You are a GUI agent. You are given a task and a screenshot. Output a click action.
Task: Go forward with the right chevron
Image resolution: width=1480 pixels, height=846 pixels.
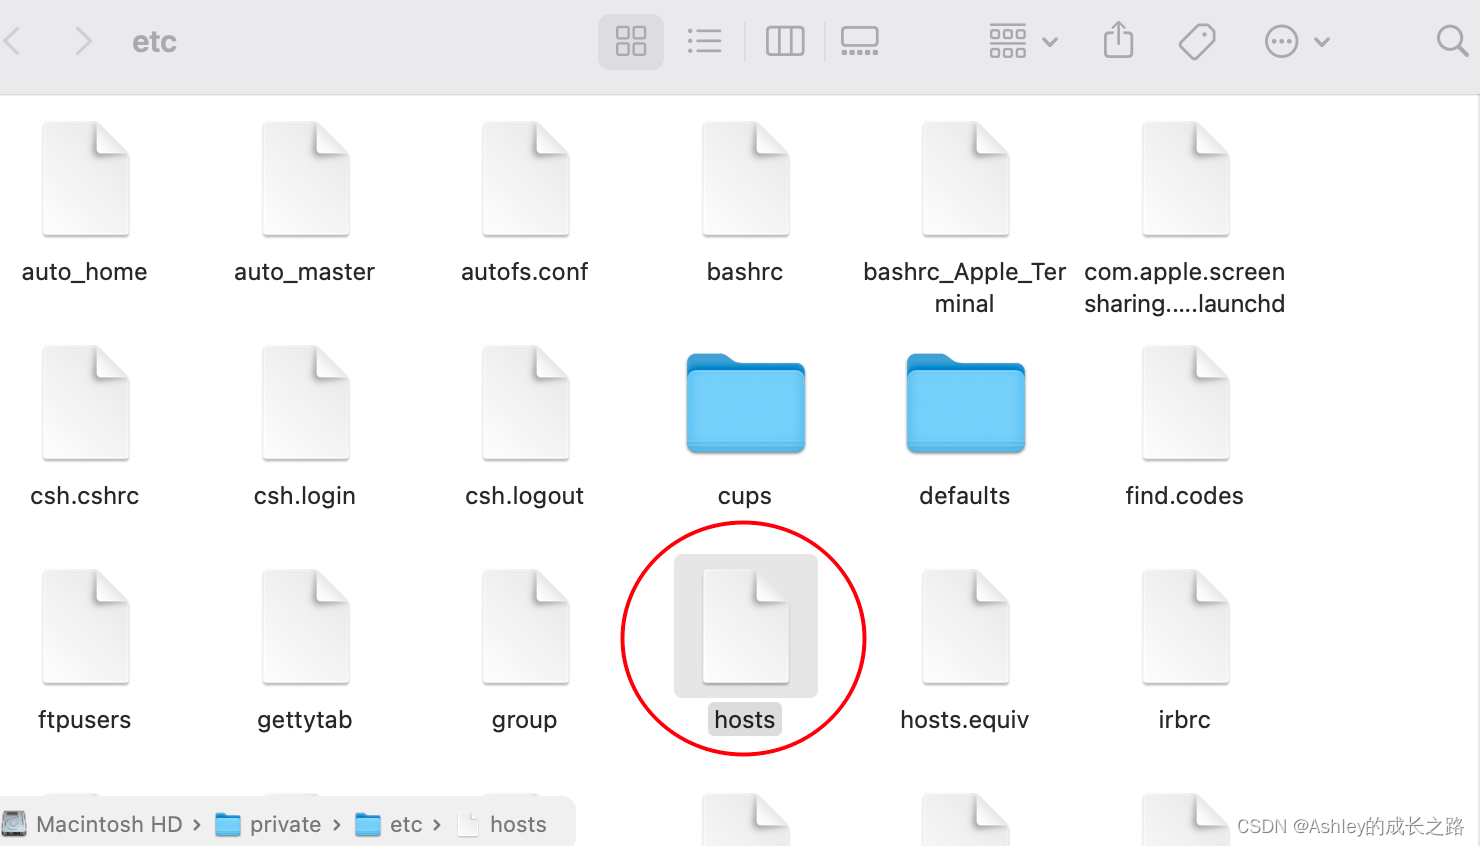click(83, 41)
